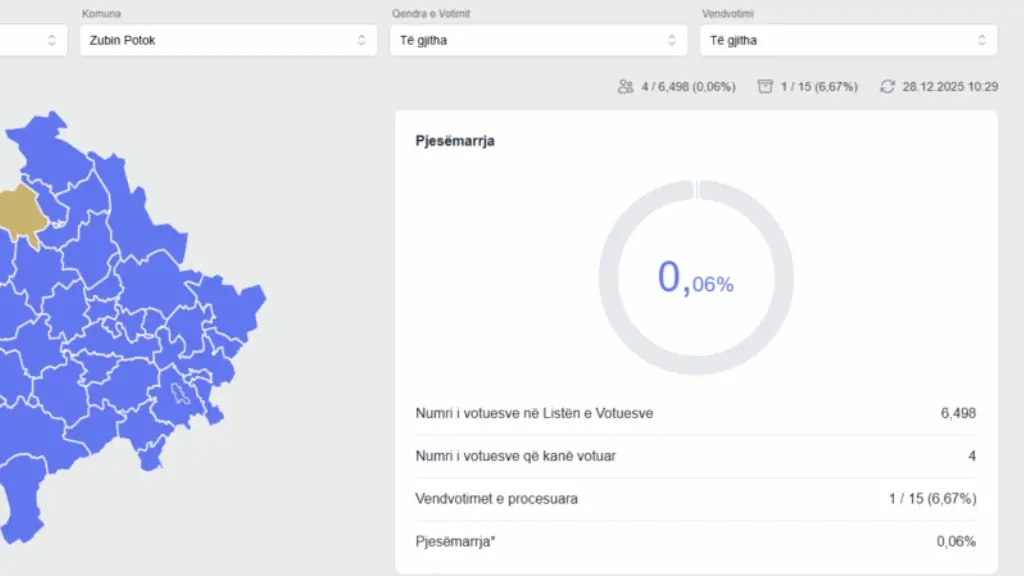Open the Vendvotimi dropdown
The width and height of the screenshot is (1024, 576).
click(x=848, y=40)
